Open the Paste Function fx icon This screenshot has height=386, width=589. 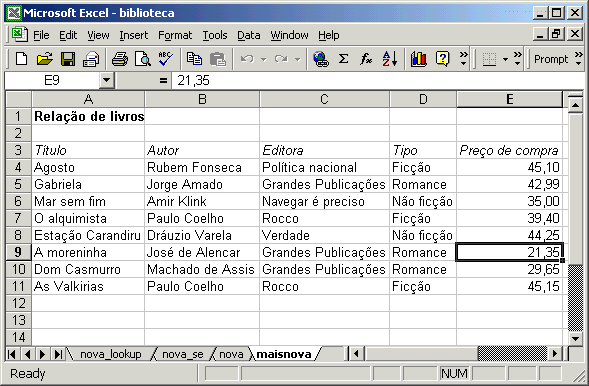point(366,59)
